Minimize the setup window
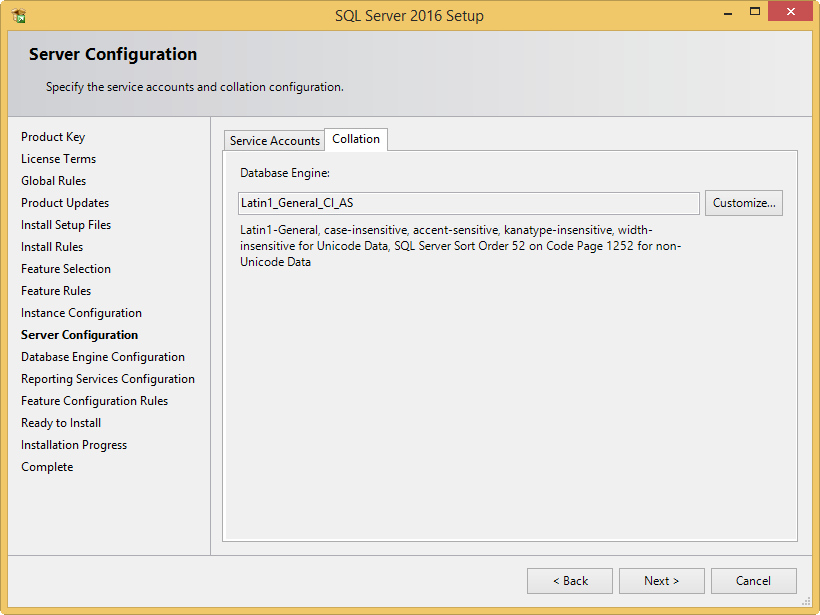Image resolution: width=820 pixels, height=615 pixels. tap(727, 12)
